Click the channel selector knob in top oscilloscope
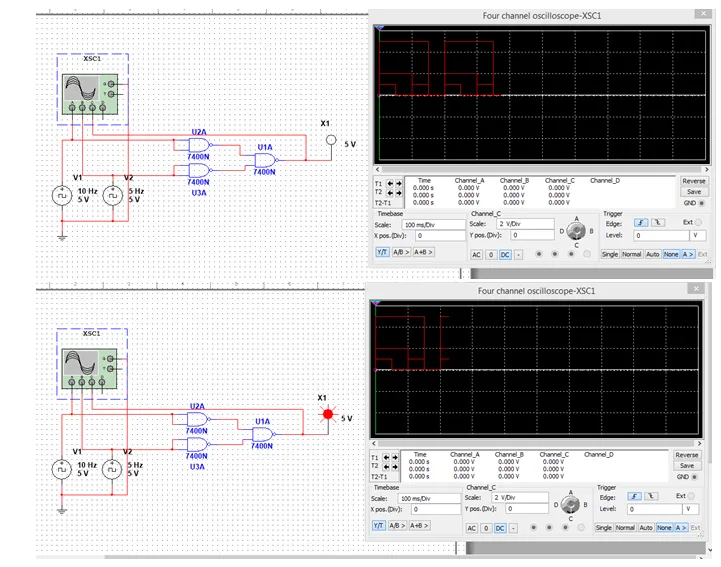This screenshot has width=721, height=567. click(x=574, y=229)
